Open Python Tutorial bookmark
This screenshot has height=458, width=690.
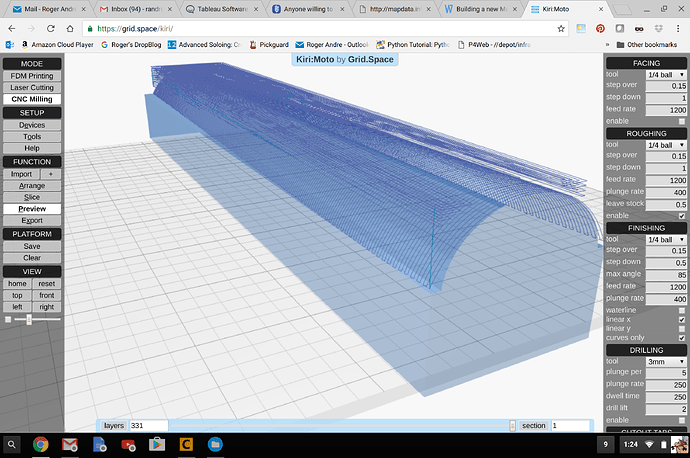(413, 44)
